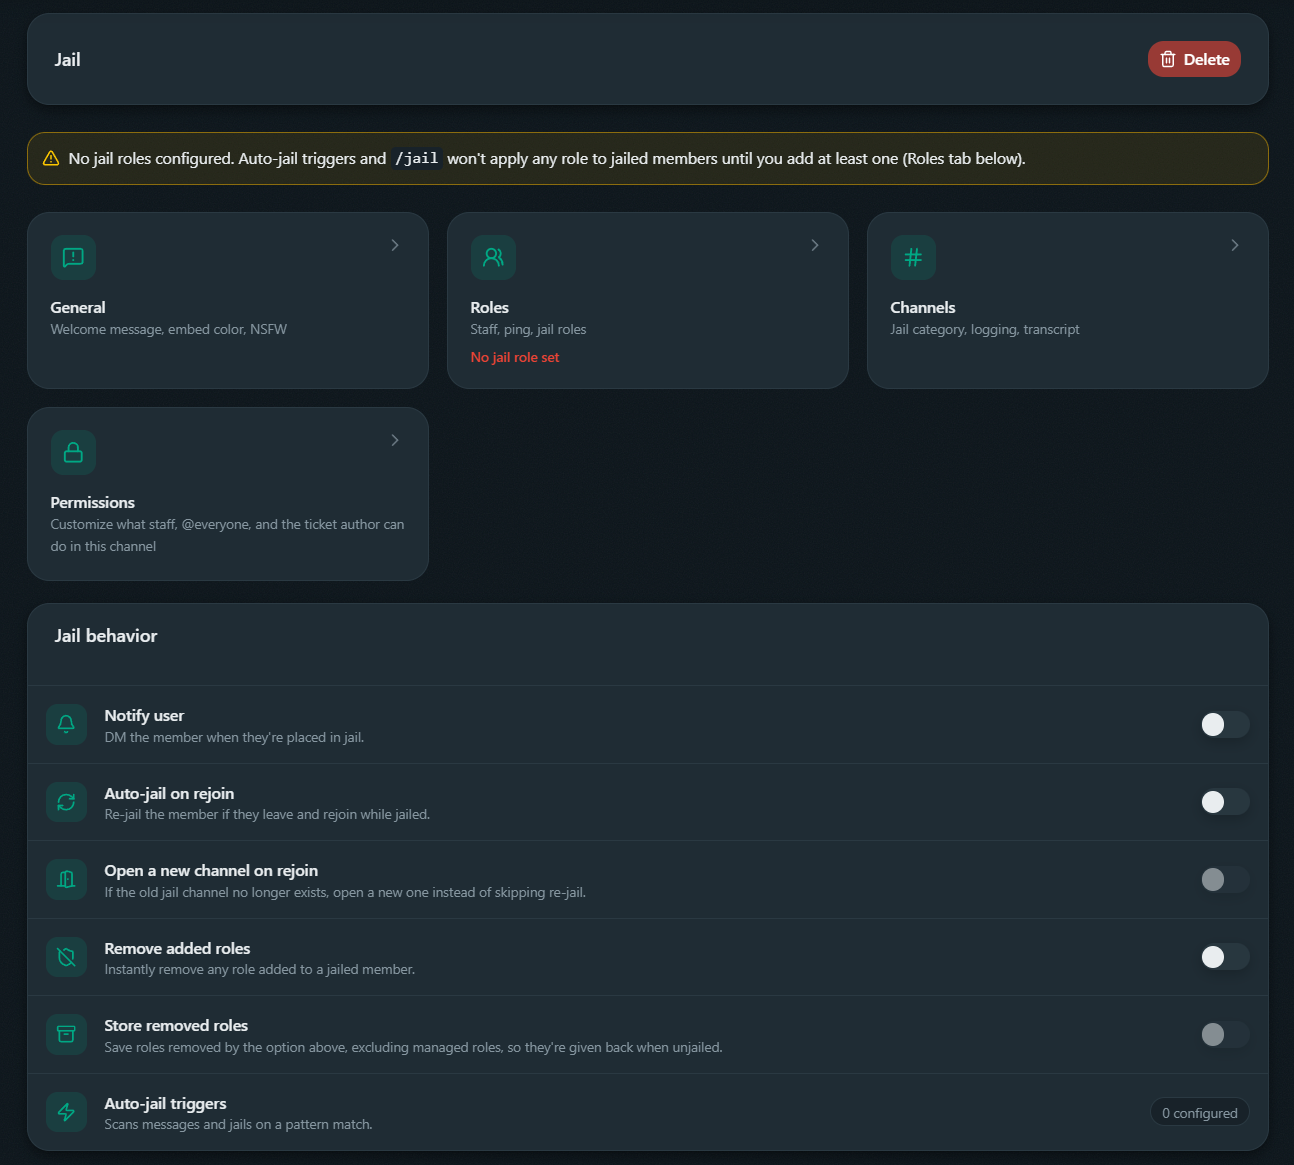Click the Roles people icon

click(x=493, y=257)
